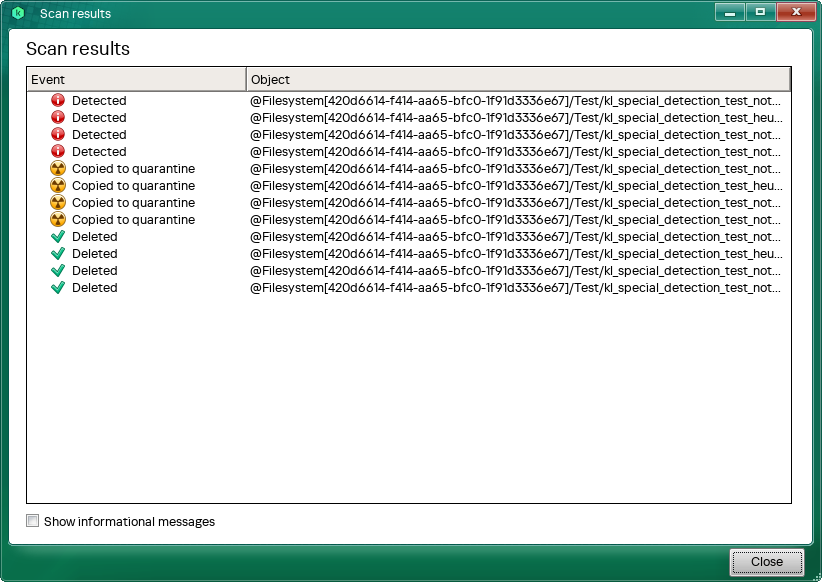Select the third Deleted event label
Viewport: 822px width, 582px height.
94,271
